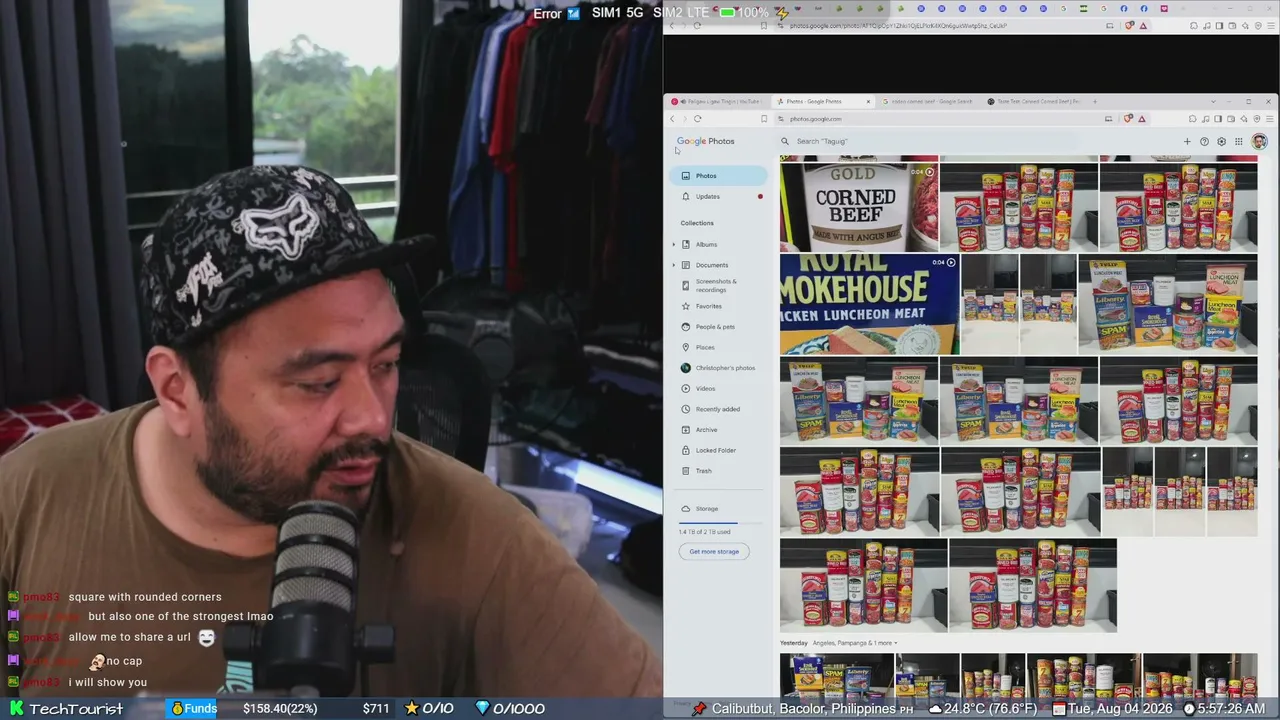Click the Brave Rewards triangle icon

coord(1142,119)
